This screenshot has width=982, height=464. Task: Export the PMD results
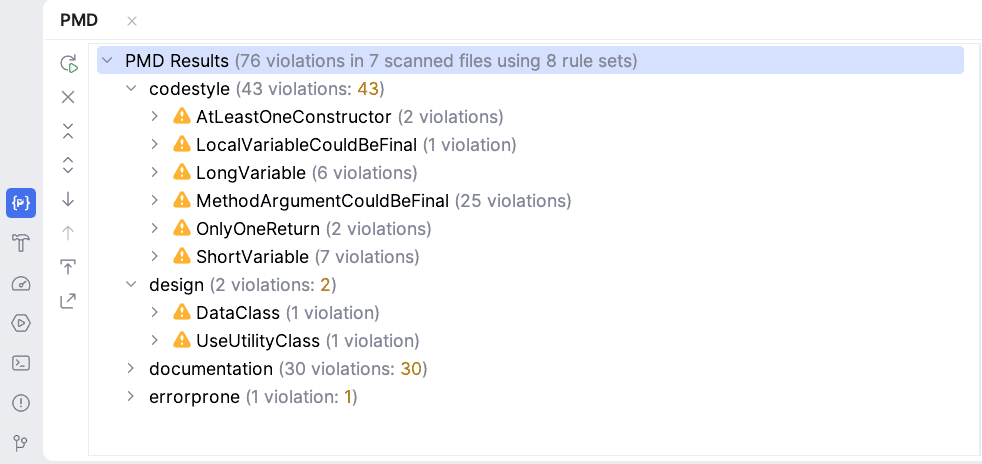[x=68, y=300]
